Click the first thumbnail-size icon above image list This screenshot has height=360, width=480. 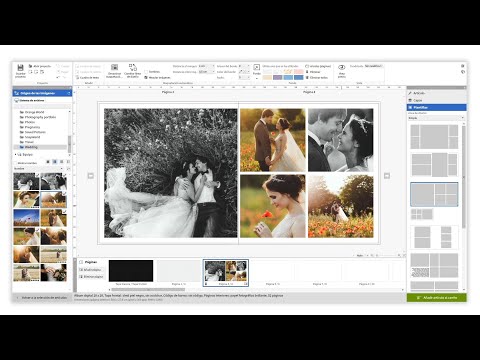coord(48,162)
